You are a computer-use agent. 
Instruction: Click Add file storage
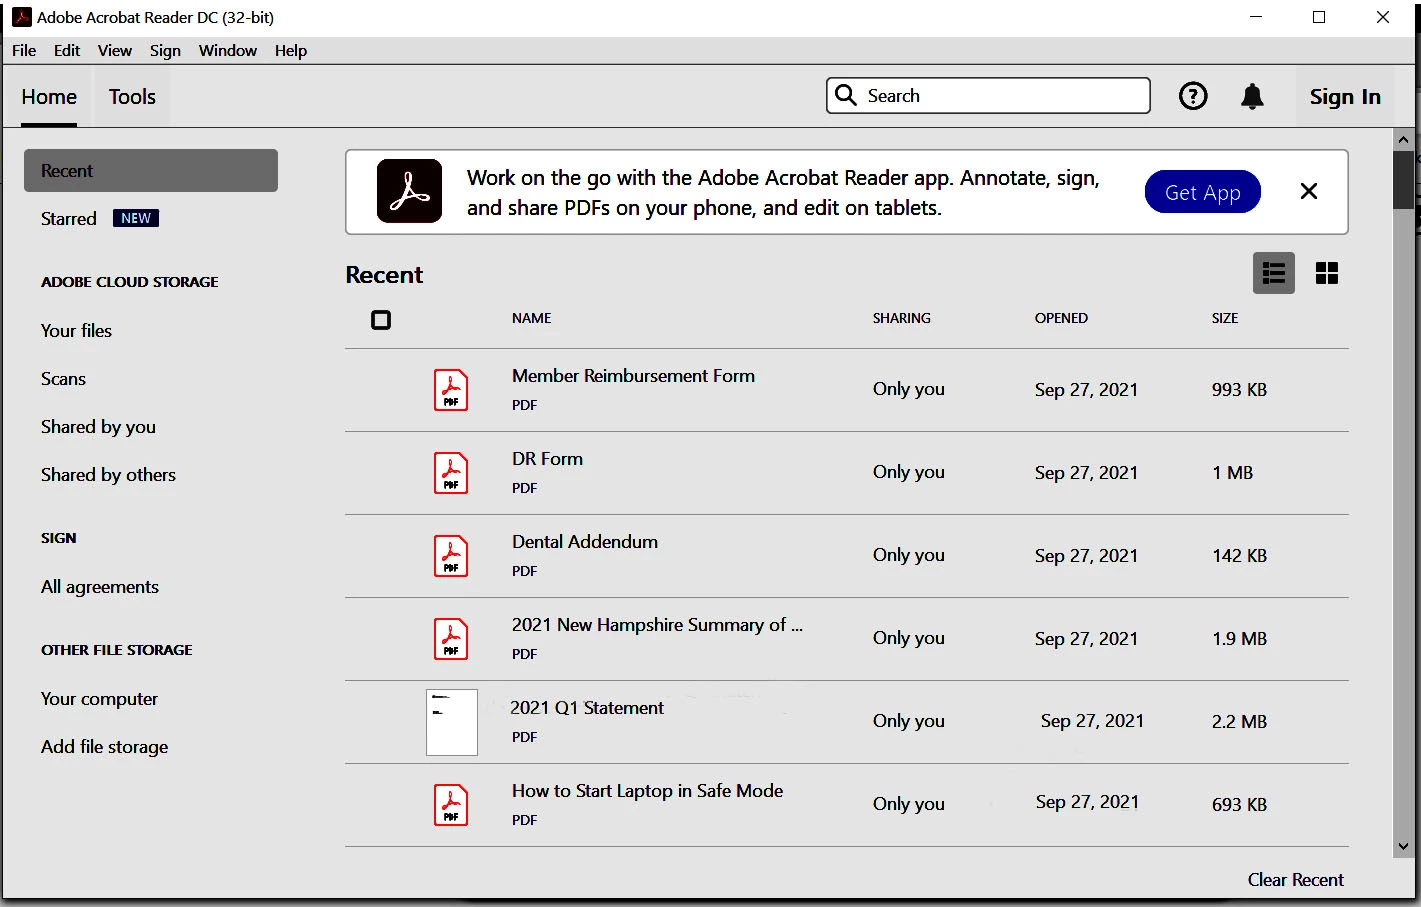click(x=104, y=747)
